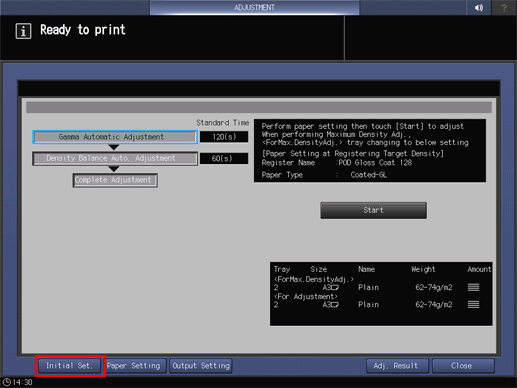Open Output Setting

[201, 366]
